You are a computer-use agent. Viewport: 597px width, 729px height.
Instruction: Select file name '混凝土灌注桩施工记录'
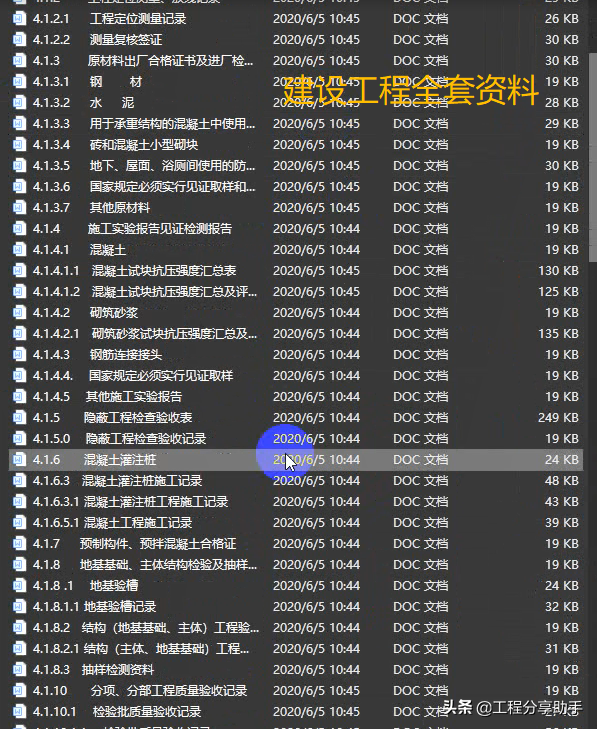[x=142, y=481]
